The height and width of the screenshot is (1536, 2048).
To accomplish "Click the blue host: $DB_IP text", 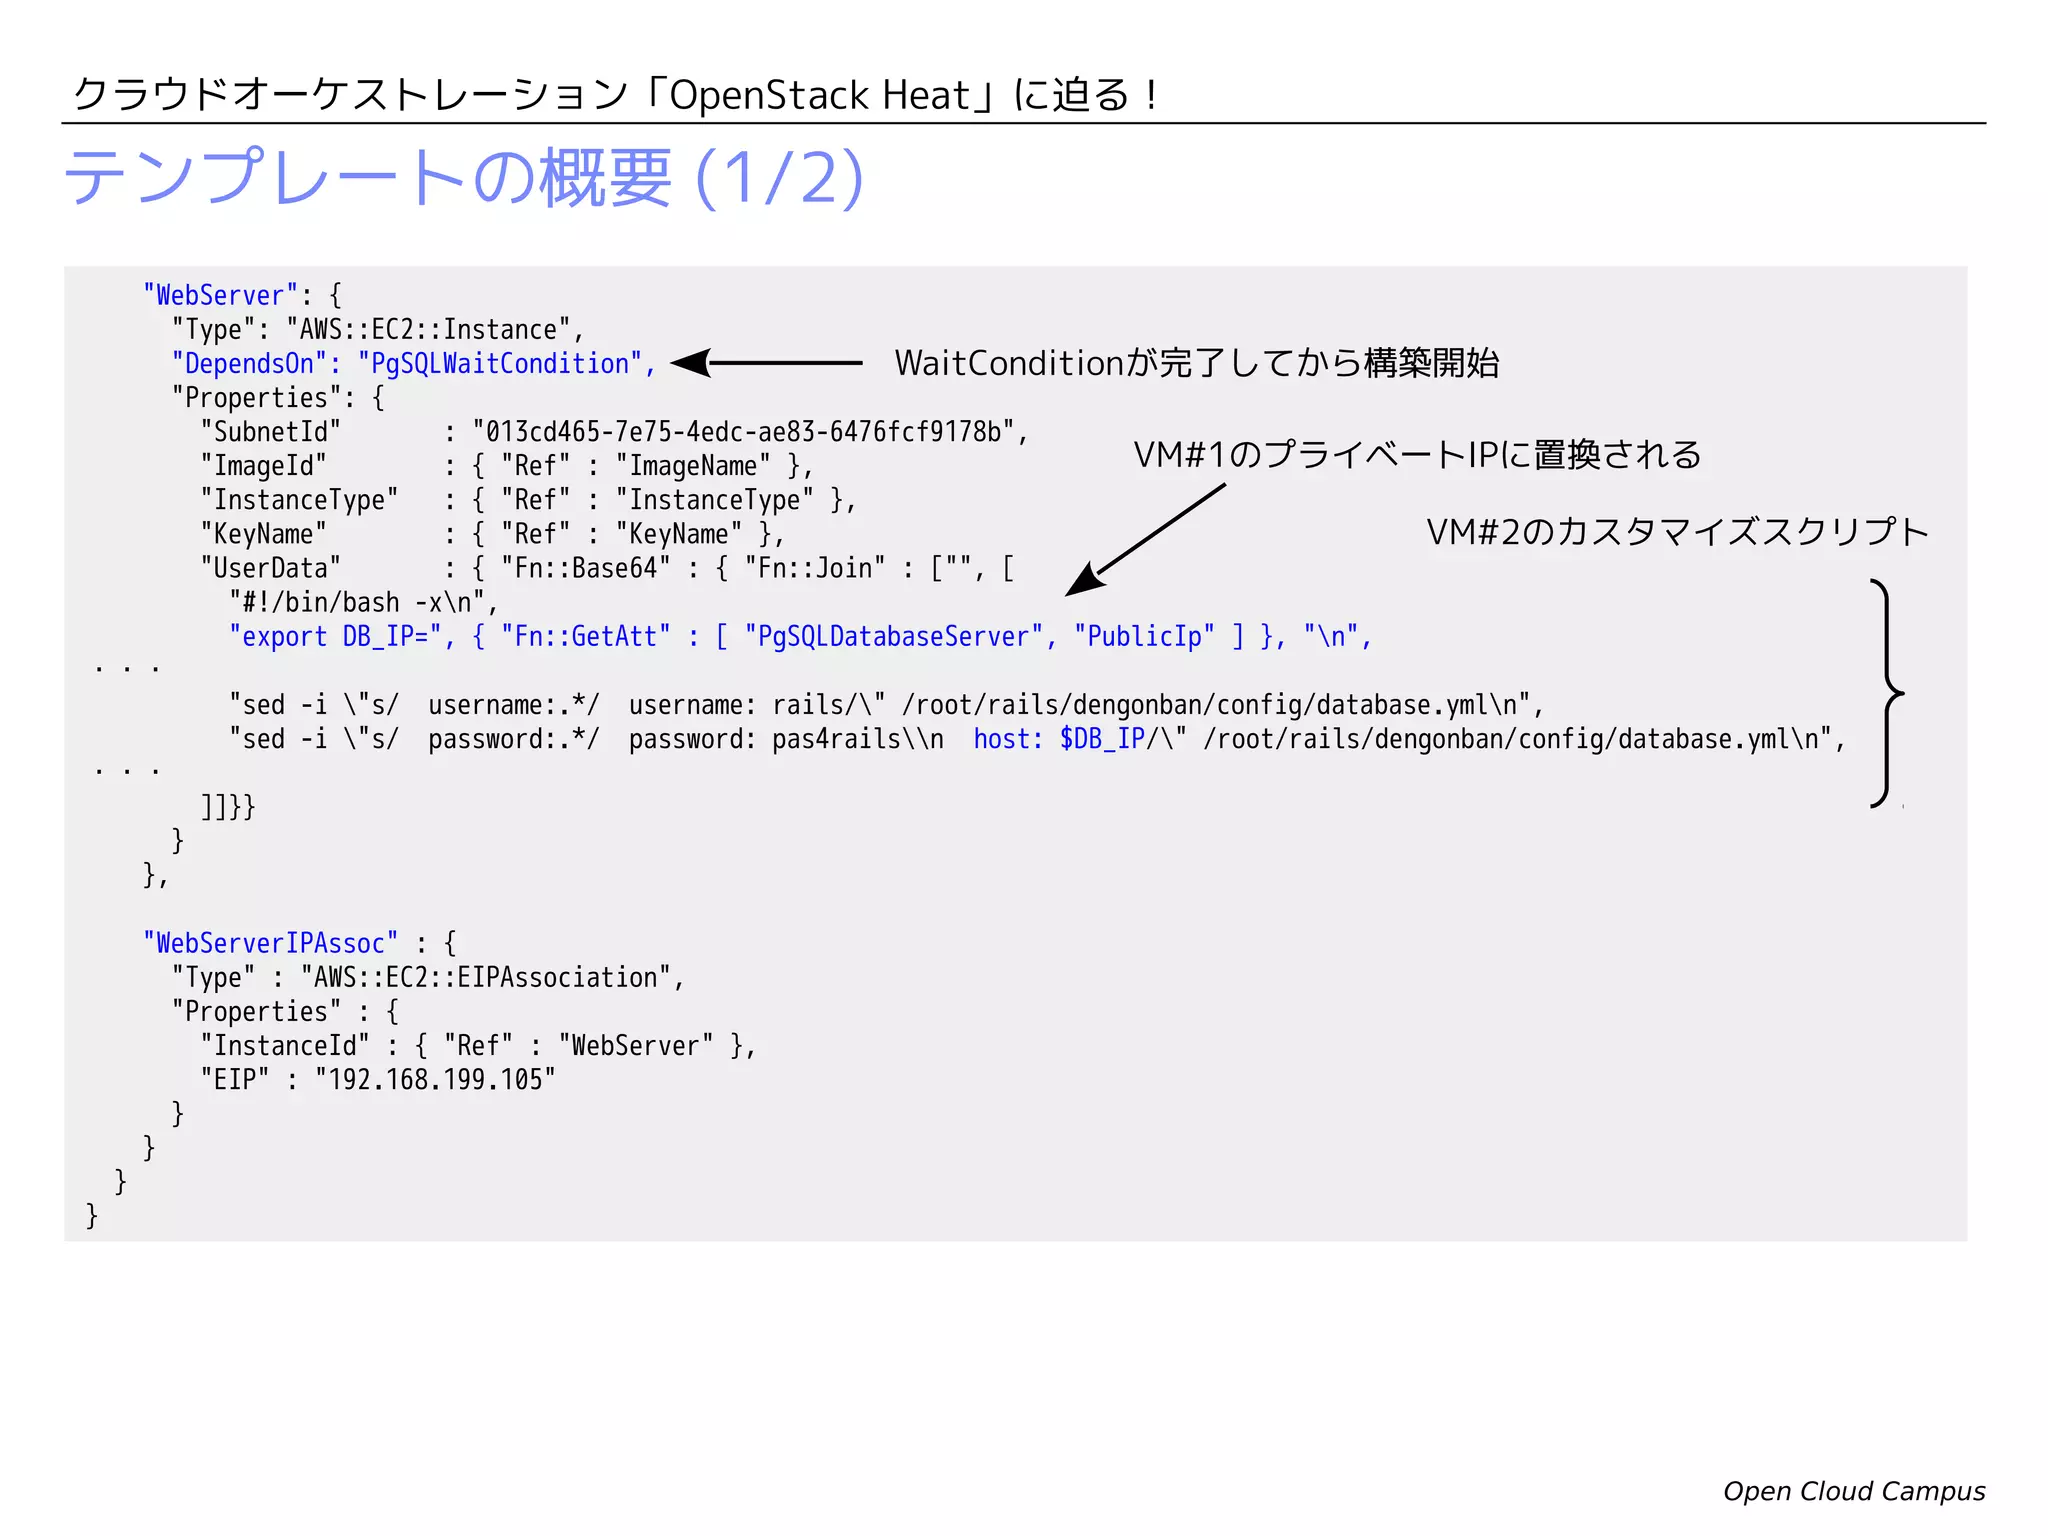I will 1059,738.
